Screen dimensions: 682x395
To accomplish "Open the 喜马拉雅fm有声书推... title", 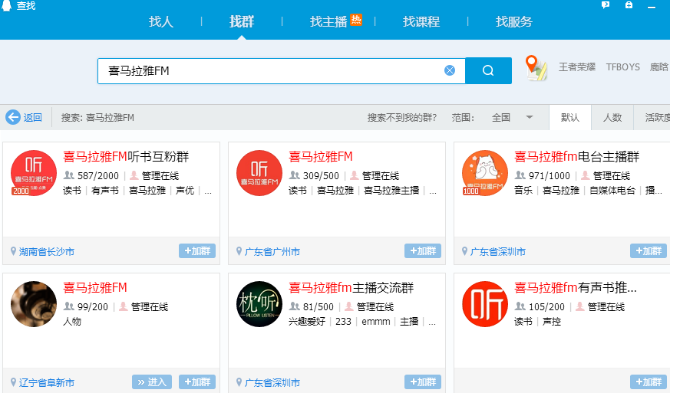I will [x=575, y=288].
